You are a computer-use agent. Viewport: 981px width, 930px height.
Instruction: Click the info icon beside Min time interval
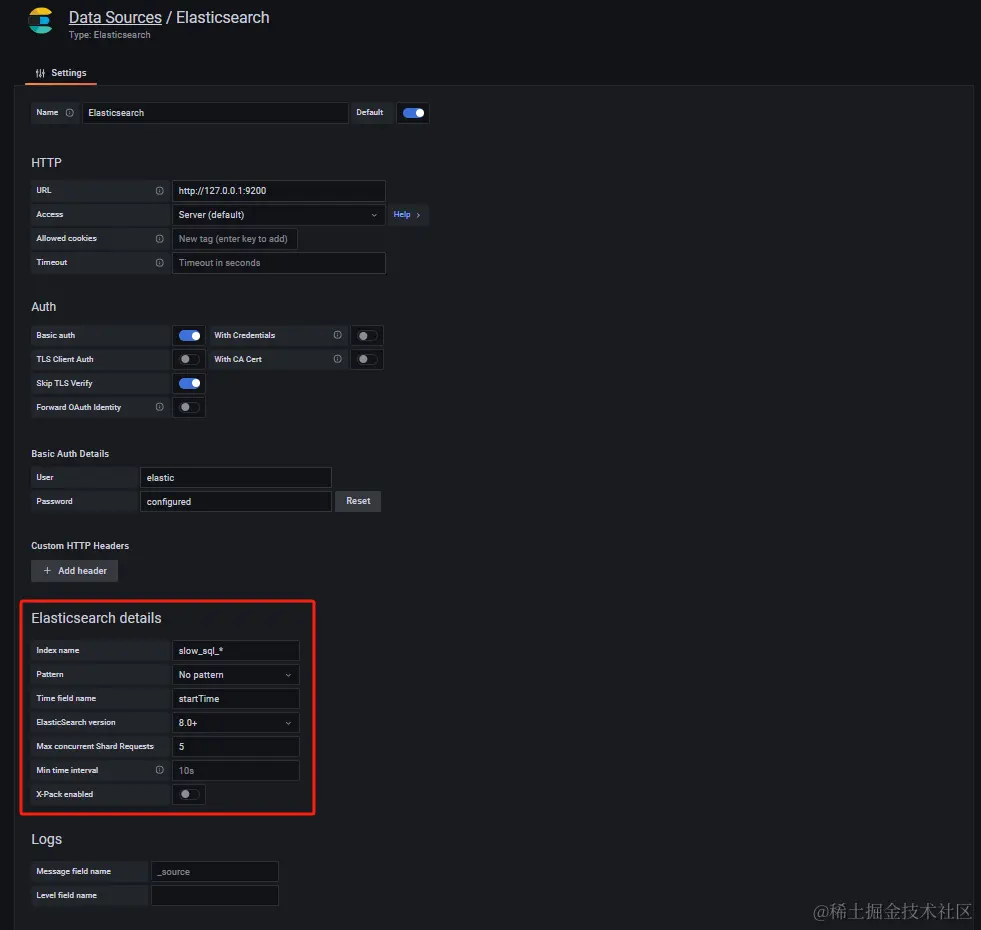[160, 770]
